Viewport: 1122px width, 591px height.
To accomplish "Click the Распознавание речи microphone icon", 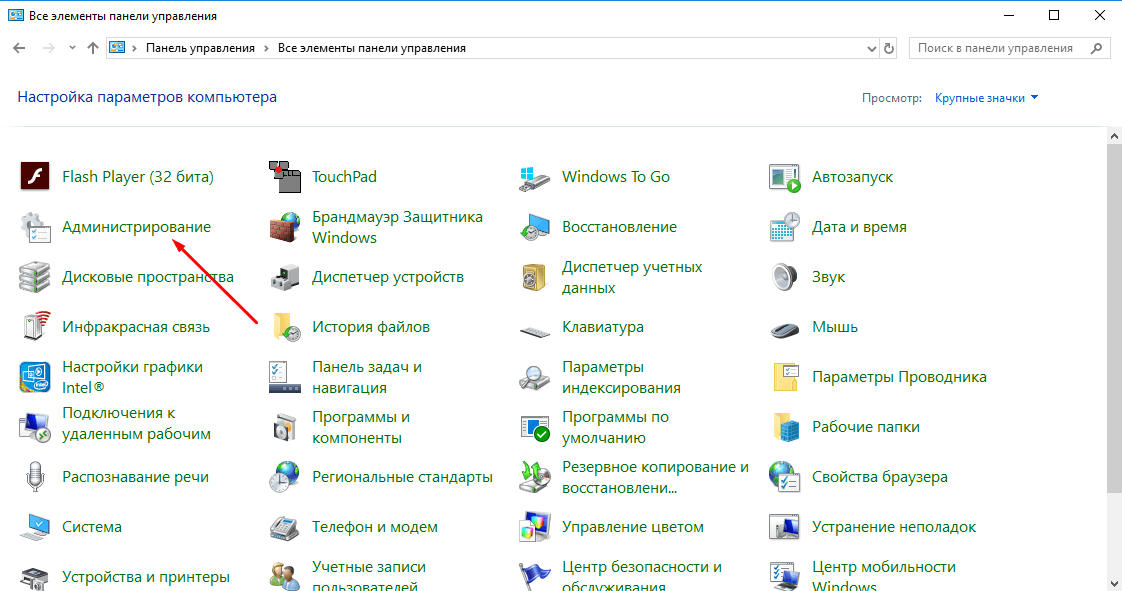I will coord(34,477).
